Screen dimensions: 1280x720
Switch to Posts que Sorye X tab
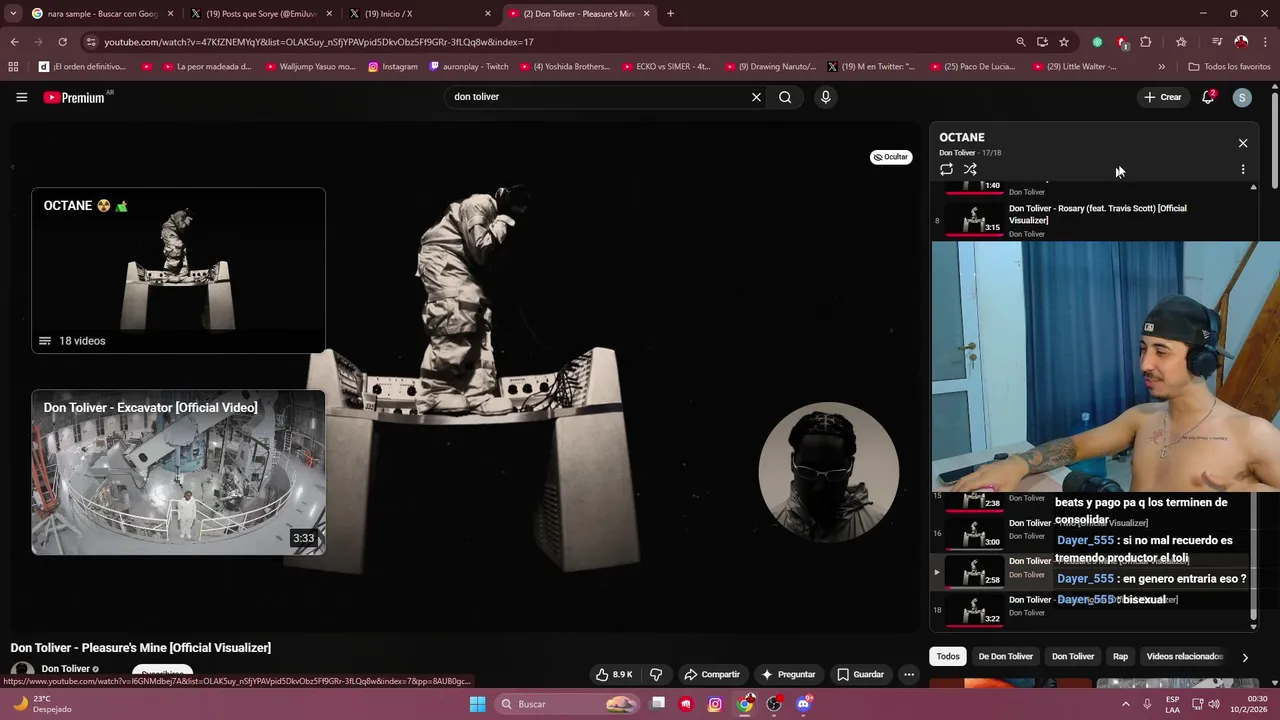(261, 14)
